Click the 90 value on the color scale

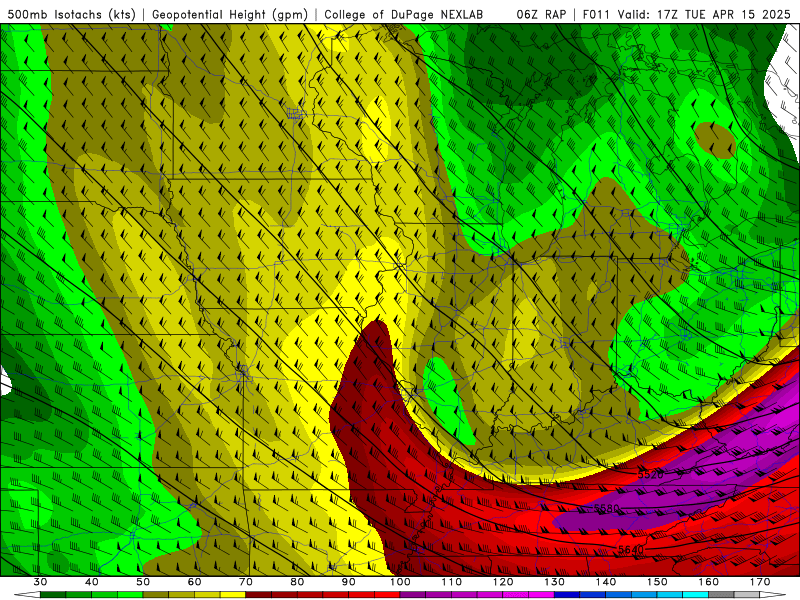point(349,582)
